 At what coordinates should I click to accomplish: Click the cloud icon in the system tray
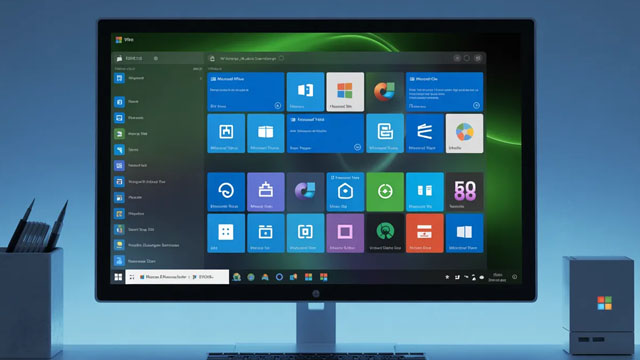click(482, 278)
